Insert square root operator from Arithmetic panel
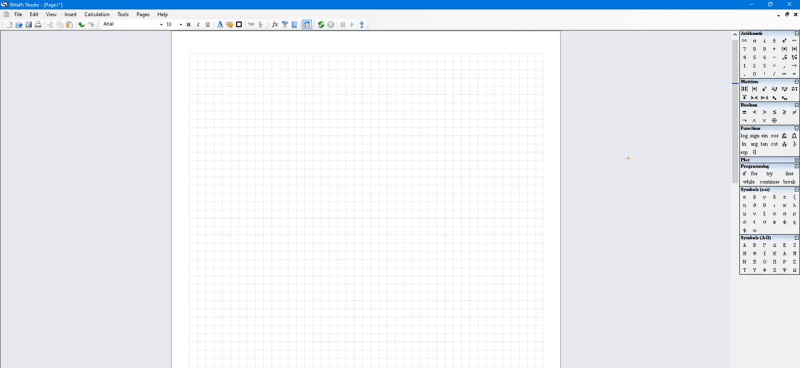800x368 pixels. pos(784,57)
